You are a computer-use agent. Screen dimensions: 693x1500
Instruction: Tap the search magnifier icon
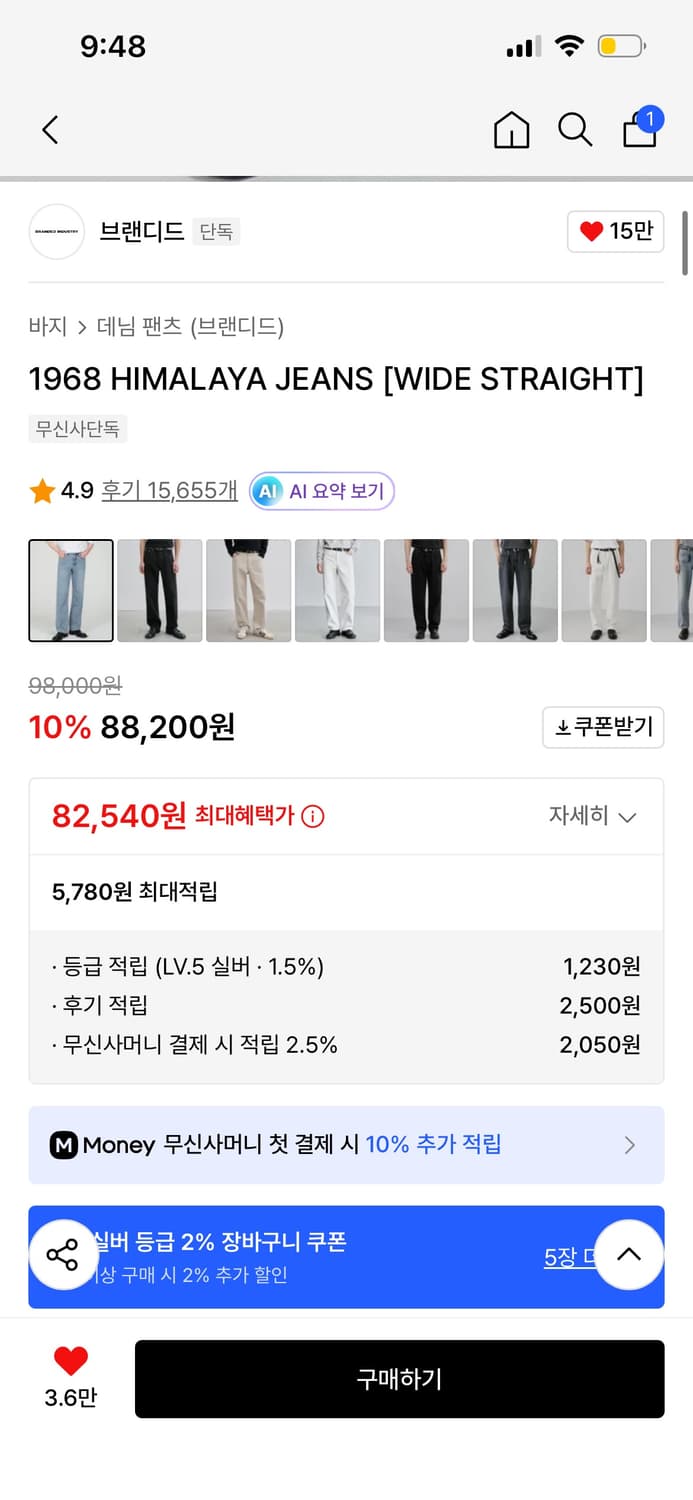[x=574, y=130]
